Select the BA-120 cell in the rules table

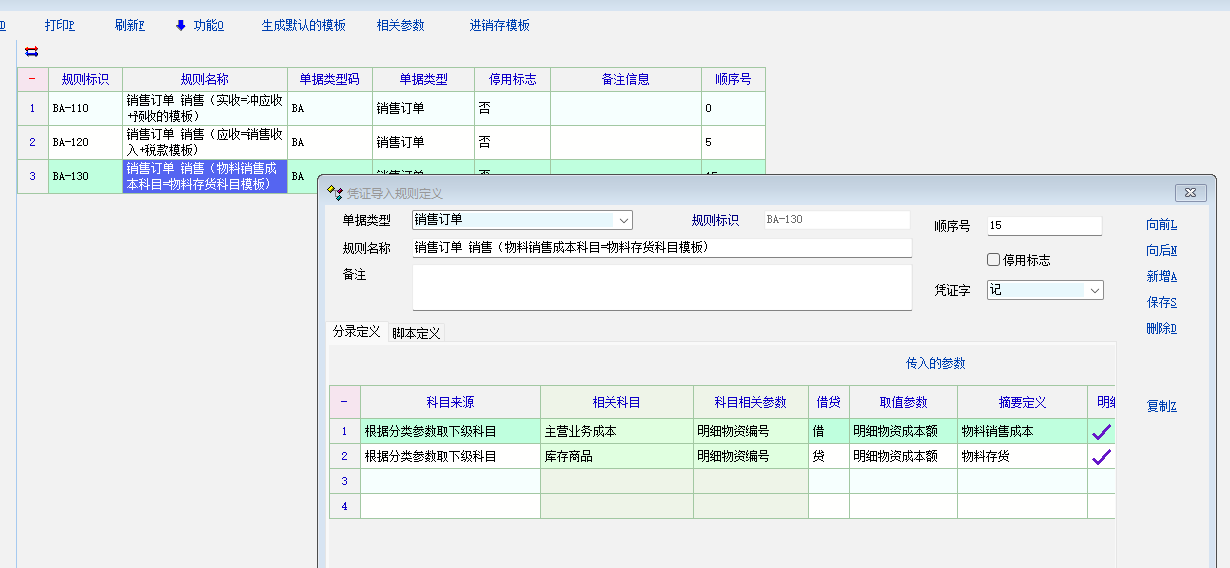85,142
